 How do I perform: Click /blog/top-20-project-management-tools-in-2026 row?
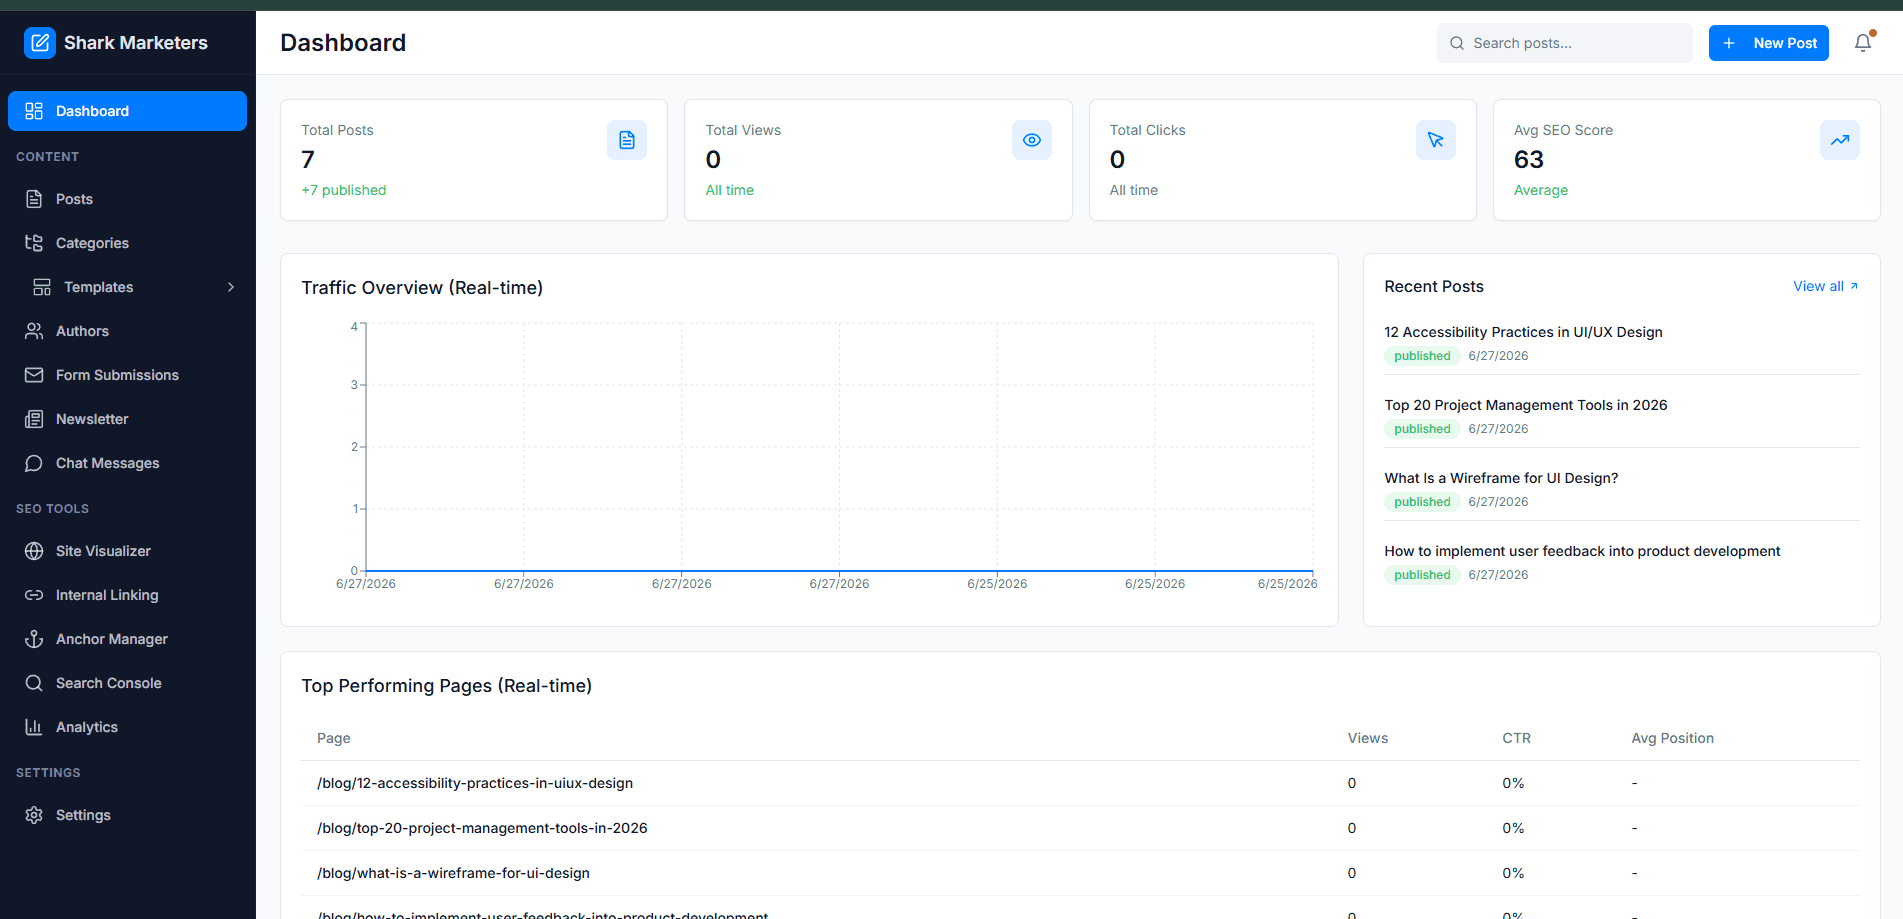[1080, 828]
